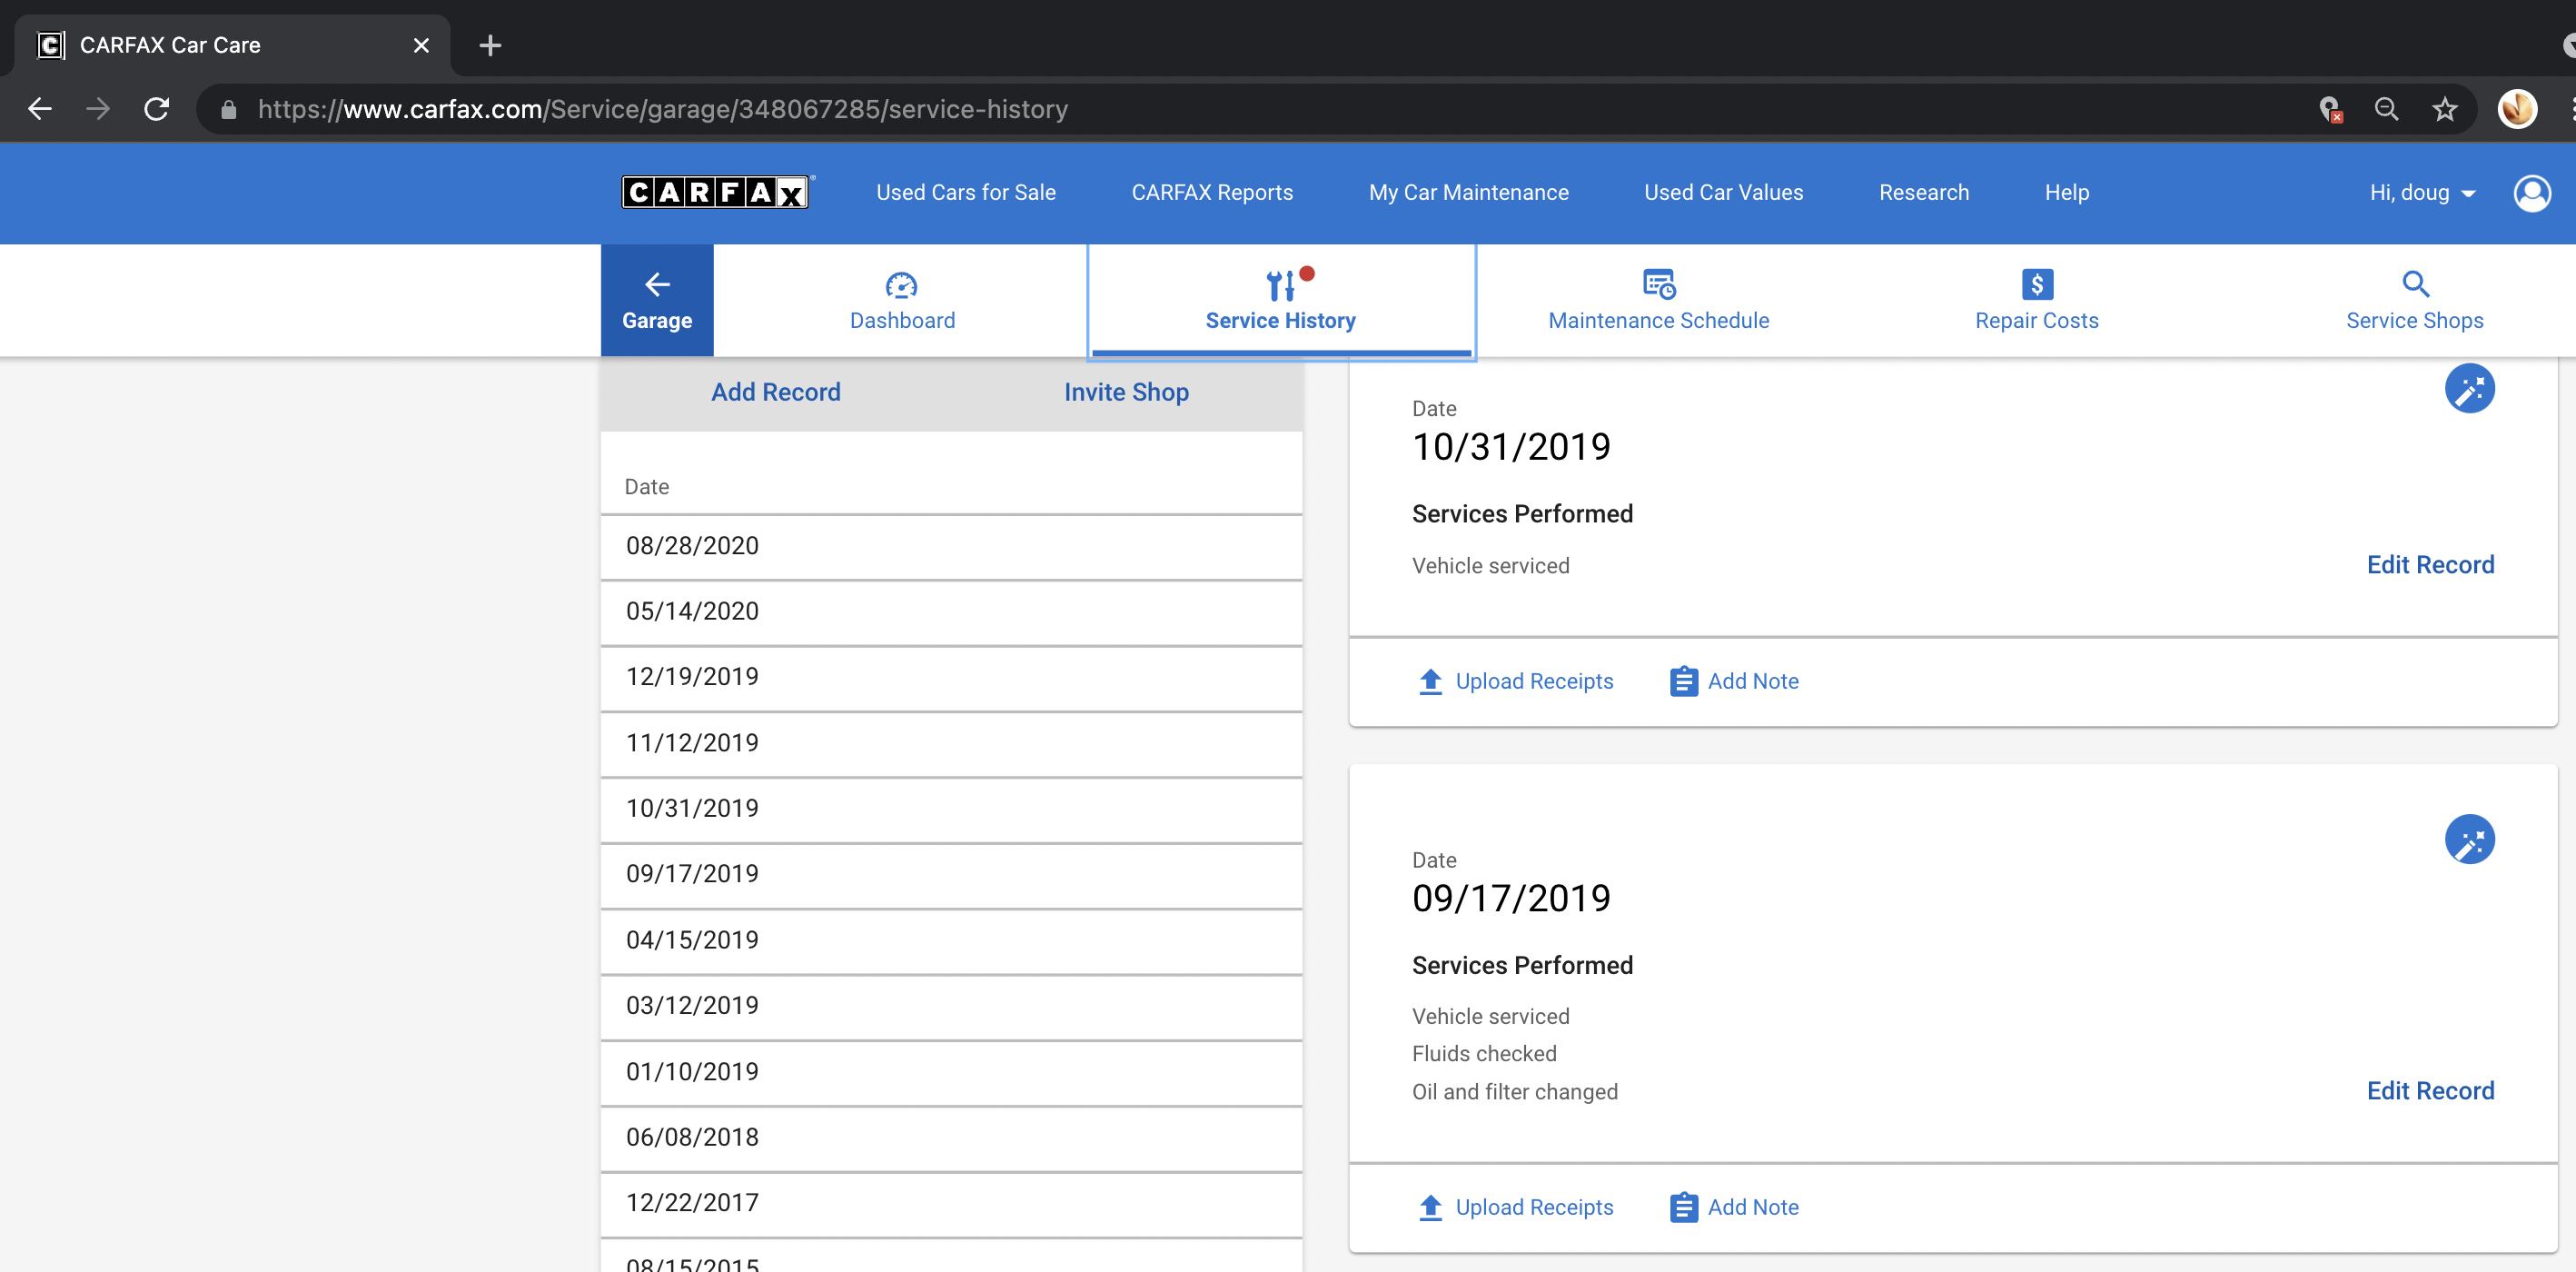Click the round wand icon on 10/31/2019 record
Viewport: 2576px width, 1272px height.
[x=2469, y=388]
